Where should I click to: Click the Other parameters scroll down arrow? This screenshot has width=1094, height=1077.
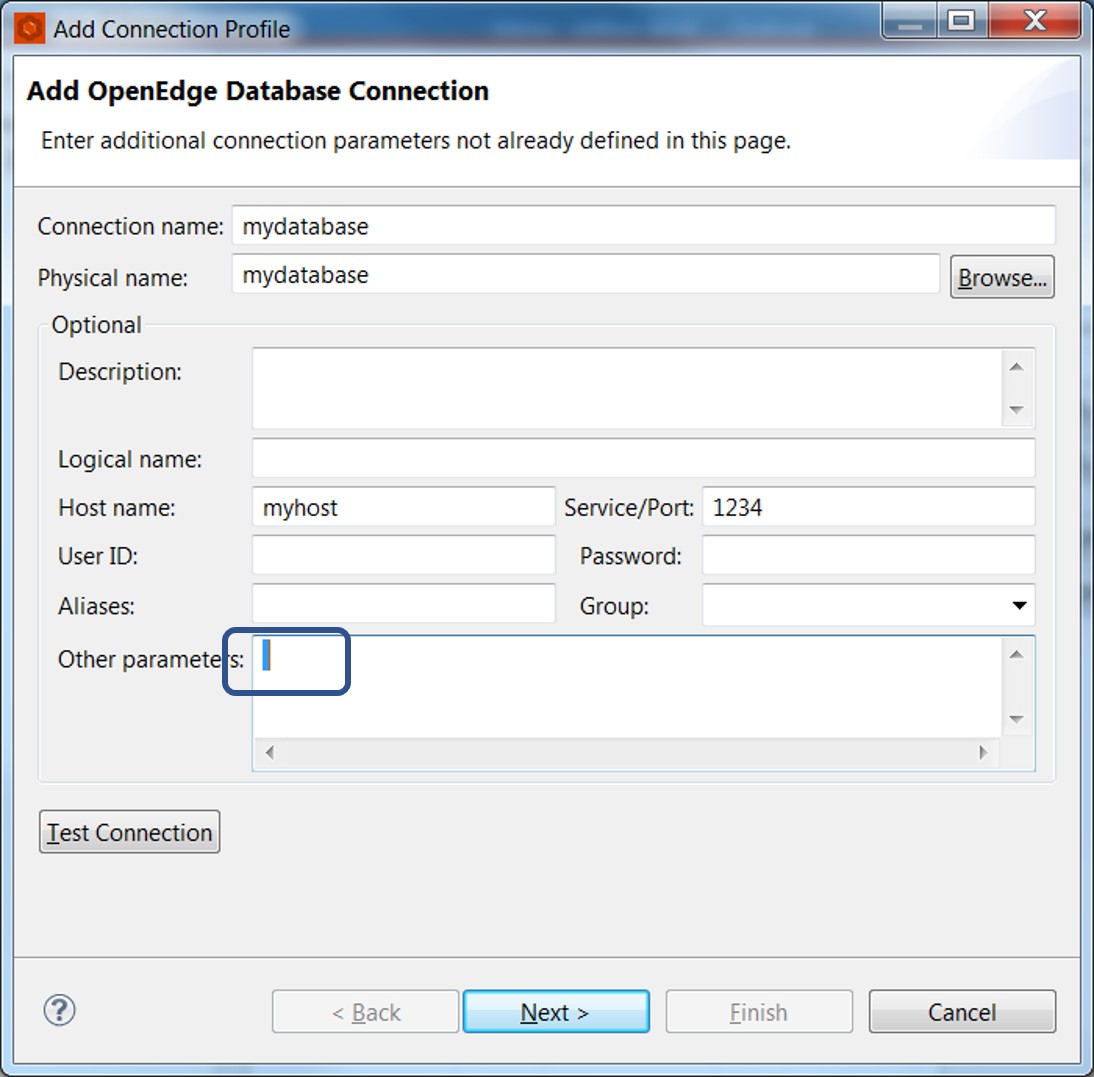click(x=1016, y=719)
